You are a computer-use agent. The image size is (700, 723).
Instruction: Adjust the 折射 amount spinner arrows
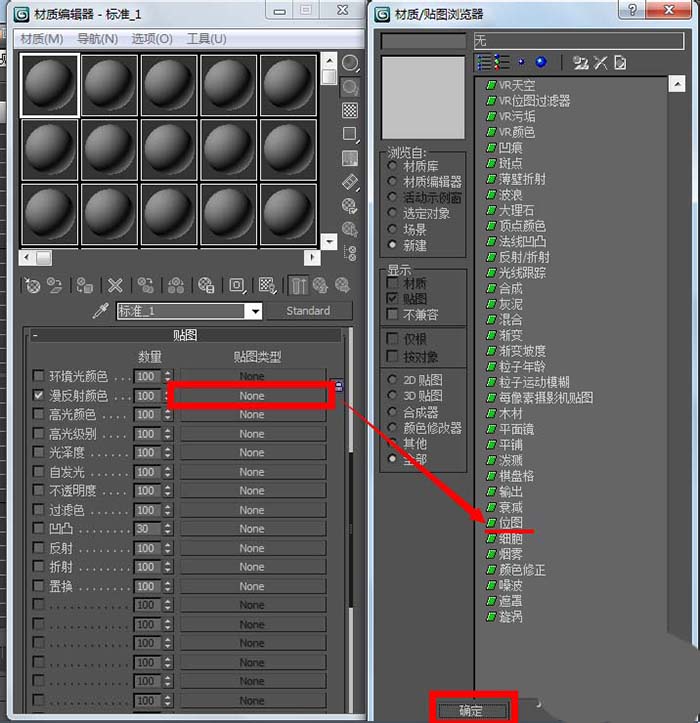168,567
